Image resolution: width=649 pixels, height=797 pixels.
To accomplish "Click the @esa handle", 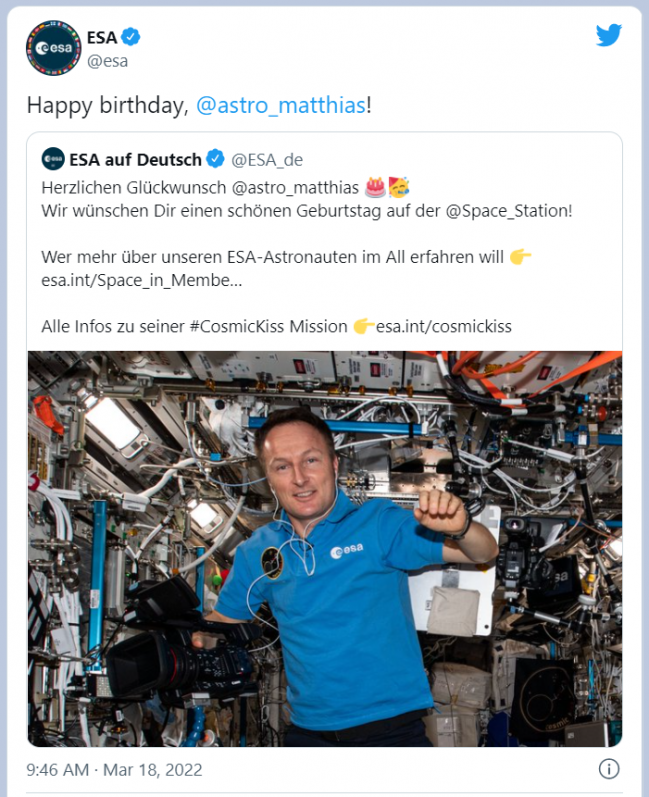I will 107,61.
